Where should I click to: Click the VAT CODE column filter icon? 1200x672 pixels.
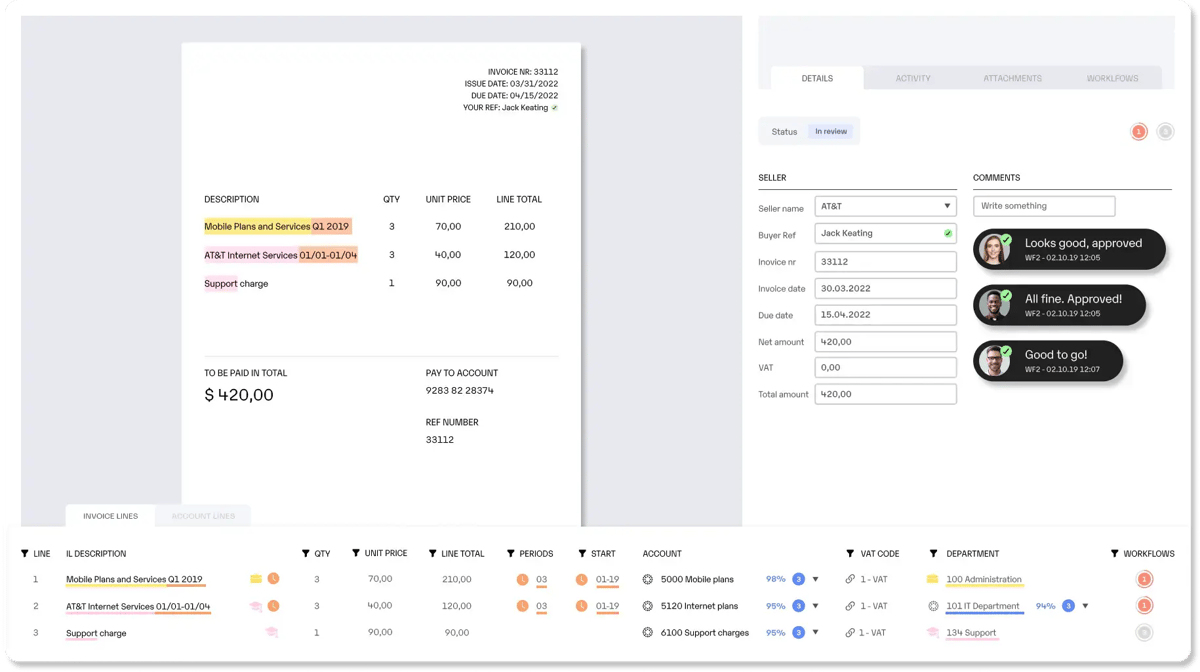(x=850, y=553)
